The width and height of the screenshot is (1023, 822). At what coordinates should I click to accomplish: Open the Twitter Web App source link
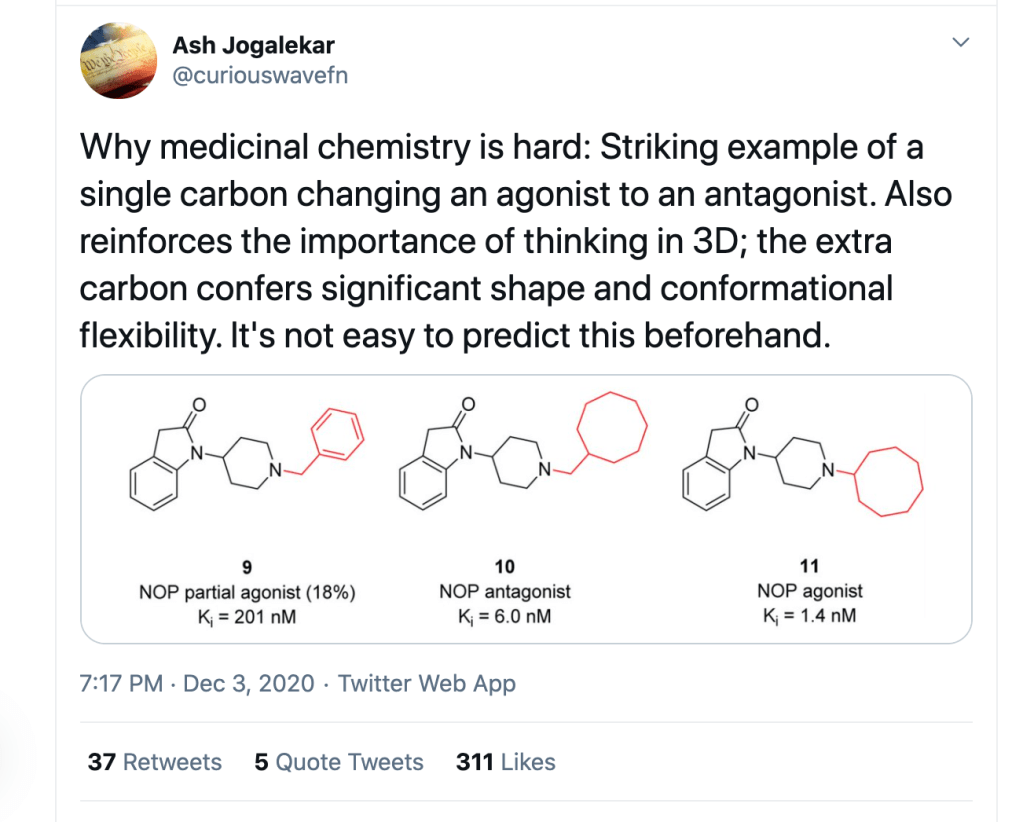click(x=427, y=684)
